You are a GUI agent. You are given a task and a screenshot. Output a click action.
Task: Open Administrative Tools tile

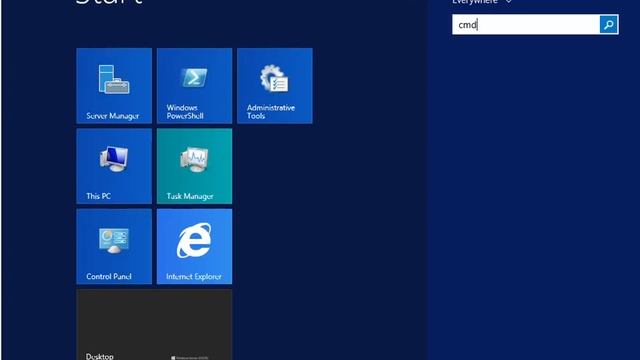pos(275,86)
